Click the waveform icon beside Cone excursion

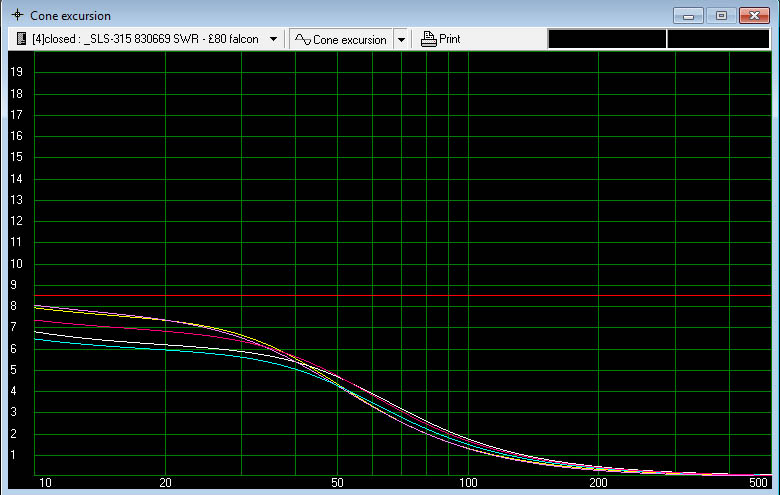click(302, 39)
